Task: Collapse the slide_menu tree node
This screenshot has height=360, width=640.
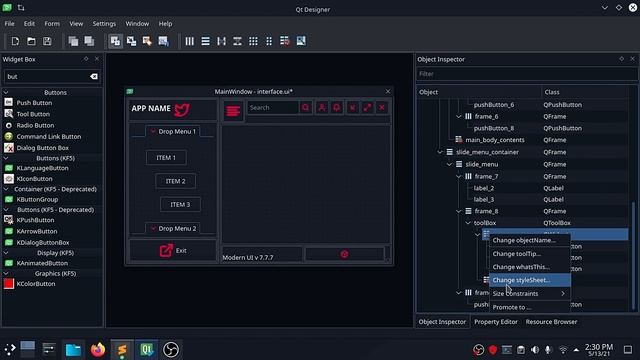Action: (449, 164)
